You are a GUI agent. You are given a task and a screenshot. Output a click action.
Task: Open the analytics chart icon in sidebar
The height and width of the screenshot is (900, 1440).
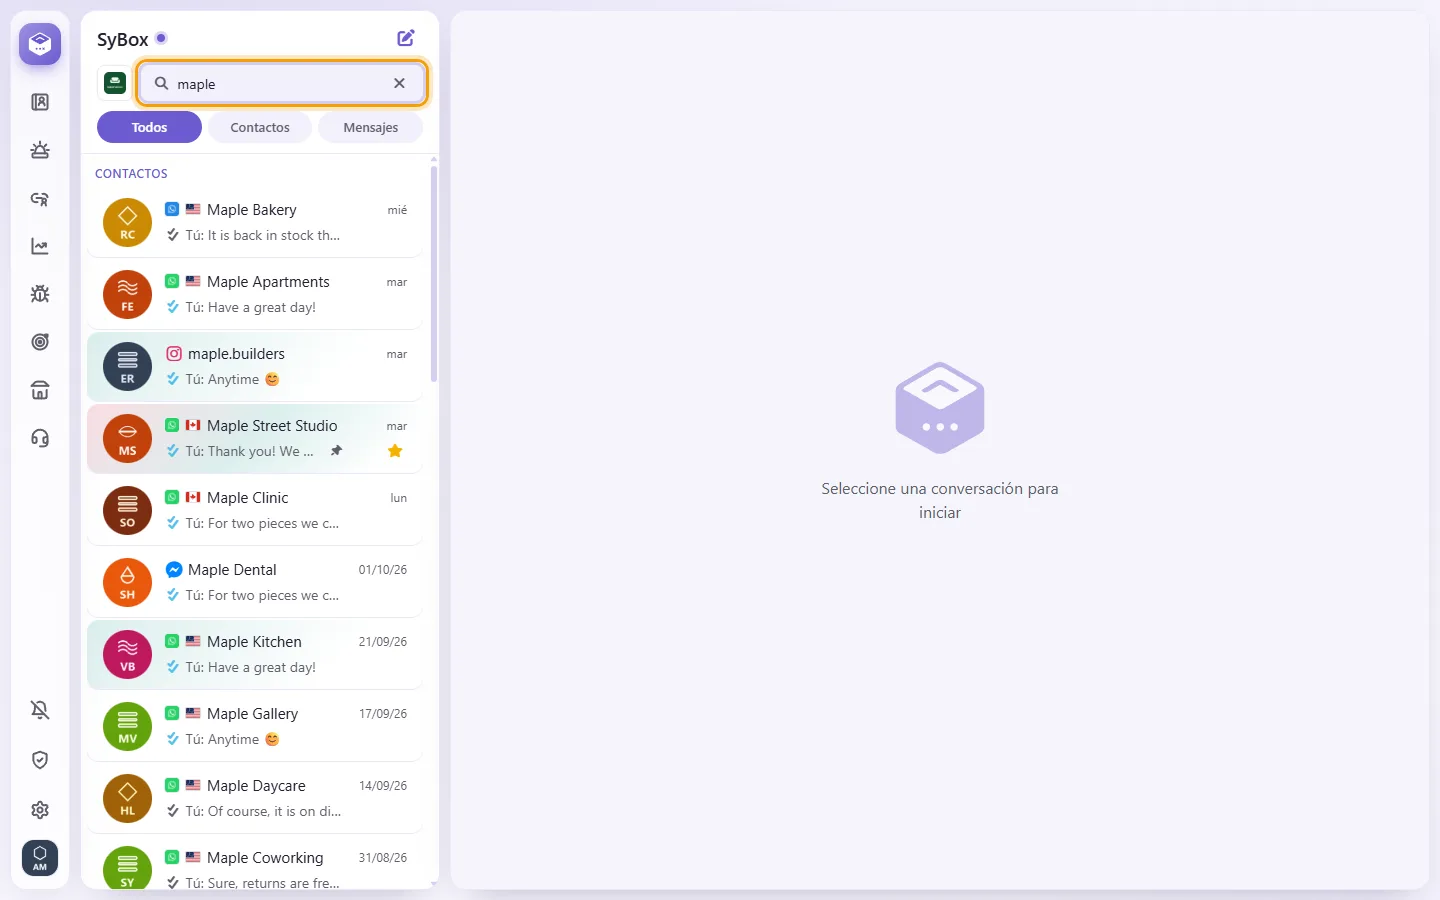click(x=40, y=246)
